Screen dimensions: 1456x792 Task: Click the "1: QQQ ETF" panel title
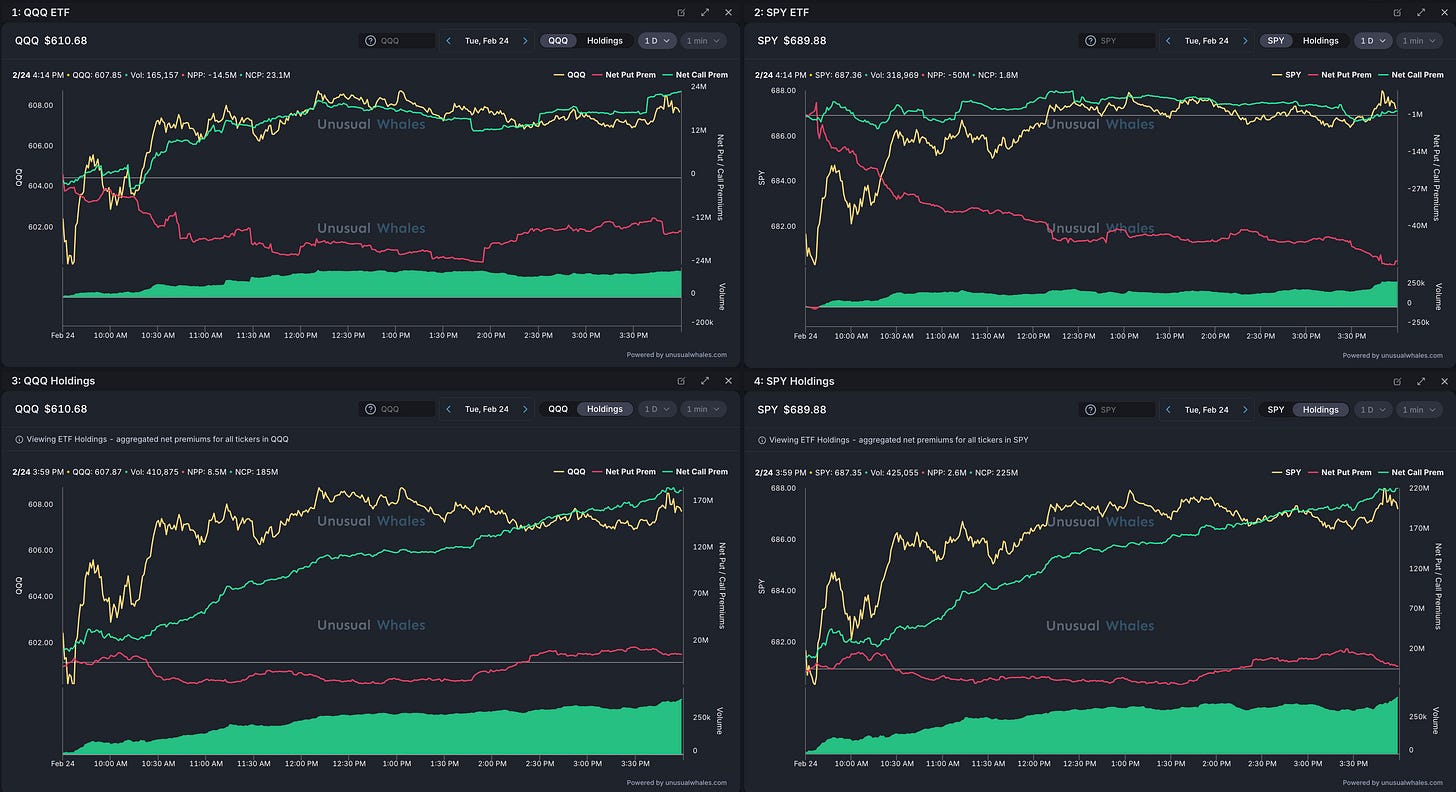tap(40, 12)
